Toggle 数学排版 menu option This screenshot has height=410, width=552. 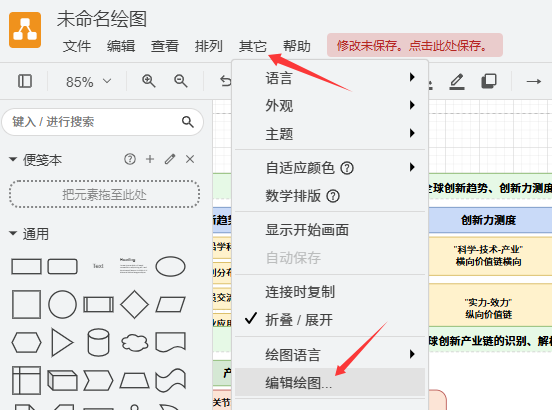pyautogui.click(x=330, y=196)
